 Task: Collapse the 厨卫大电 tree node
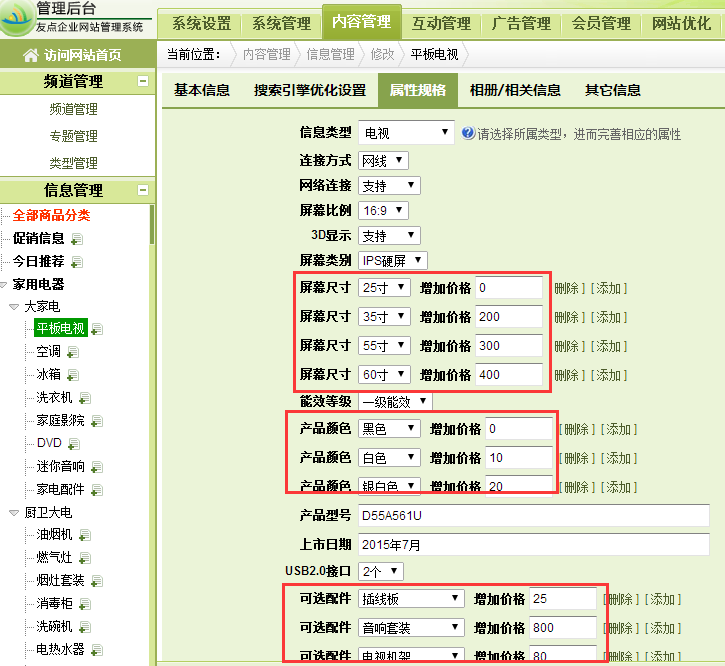tap(14, 513)
